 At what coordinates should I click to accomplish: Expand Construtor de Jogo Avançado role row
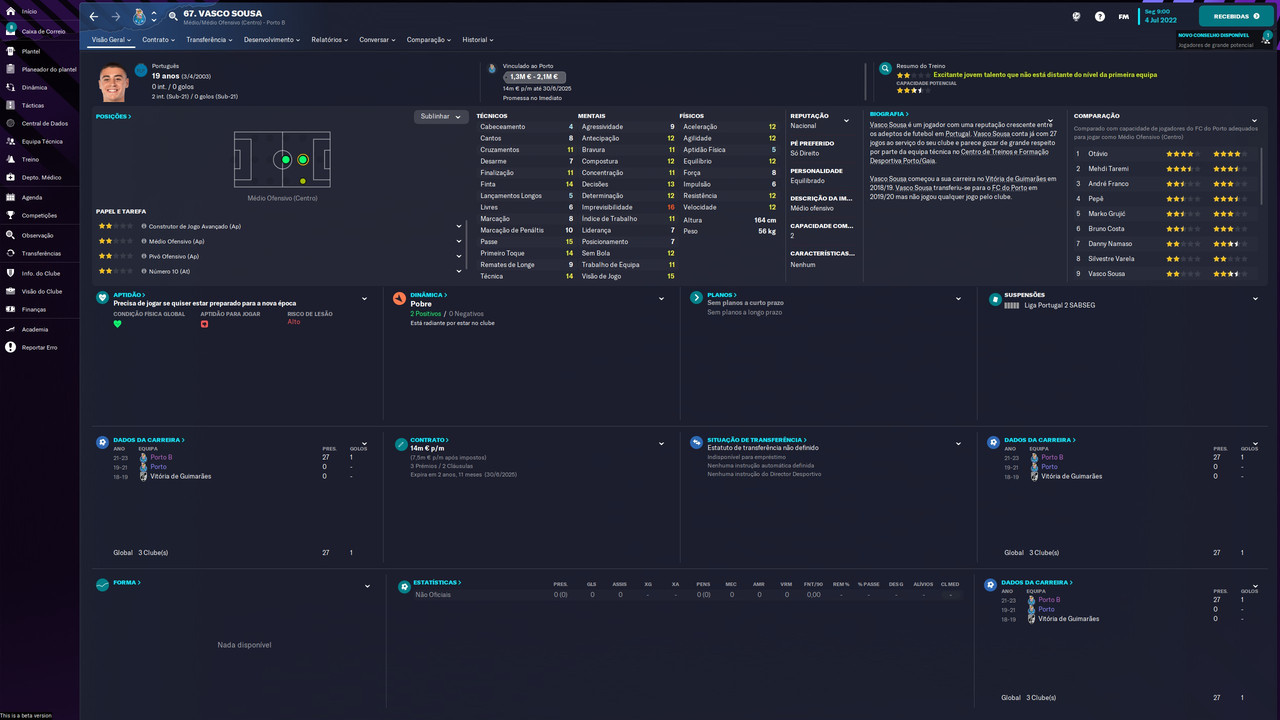(459, 226)
